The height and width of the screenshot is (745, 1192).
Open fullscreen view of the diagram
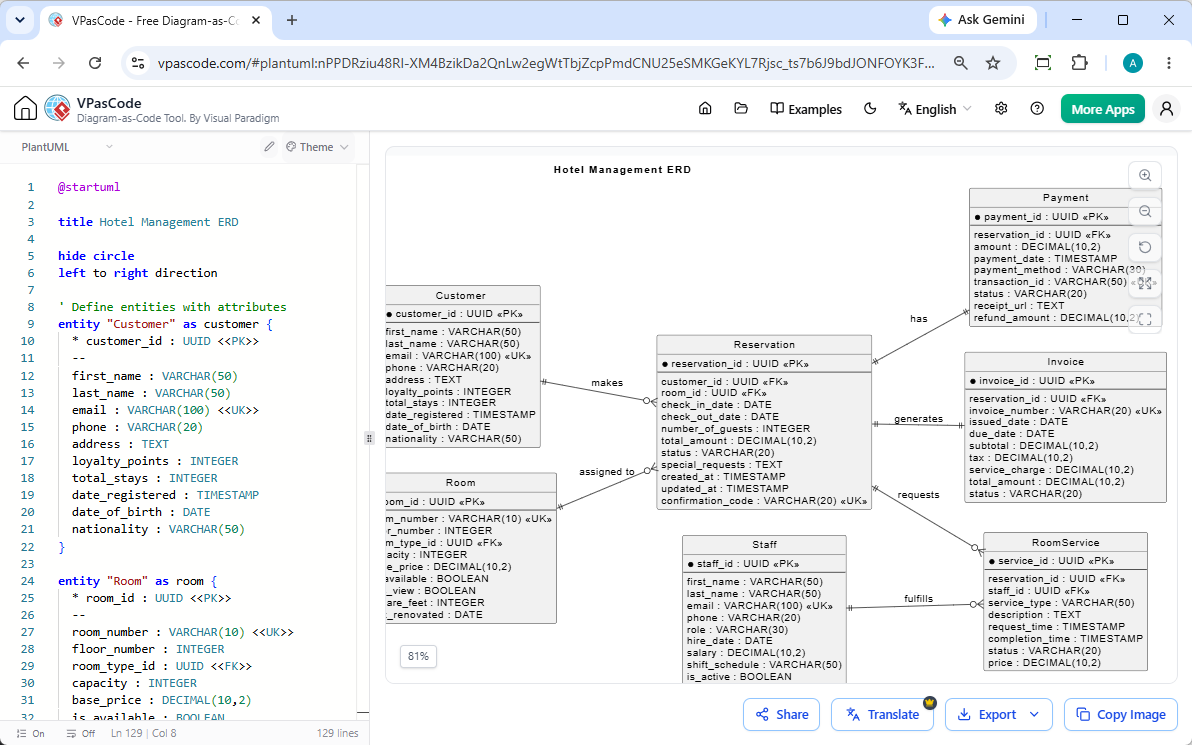click(1145, 319)
